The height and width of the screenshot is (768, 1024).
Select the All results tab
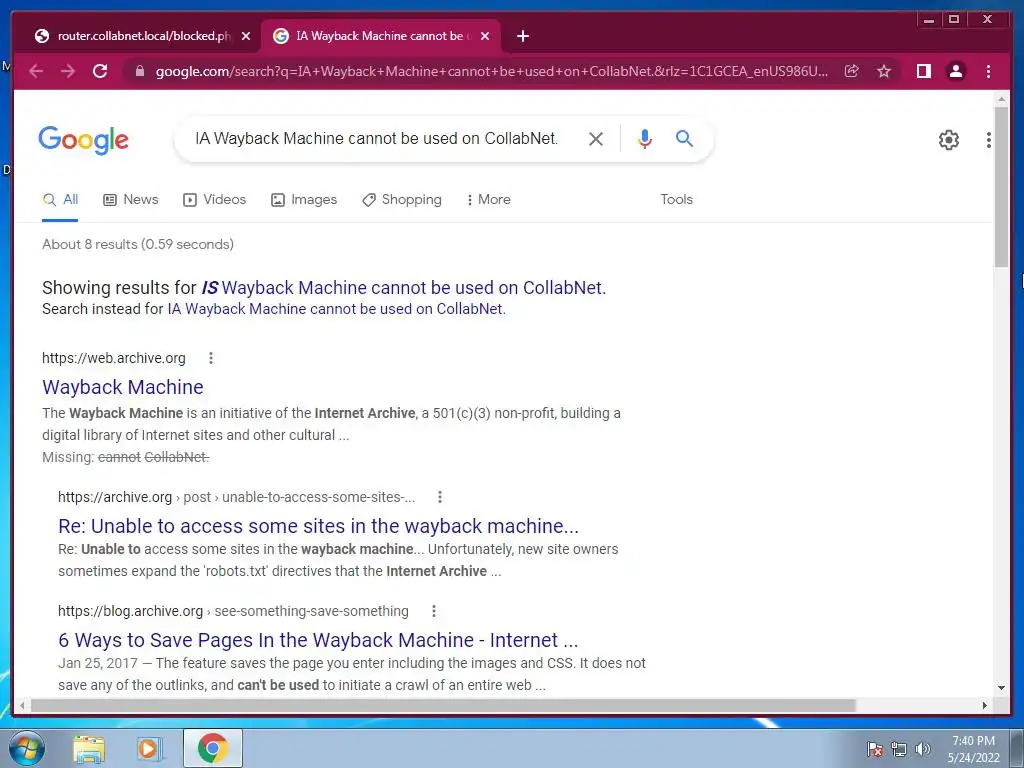point(60,200)
